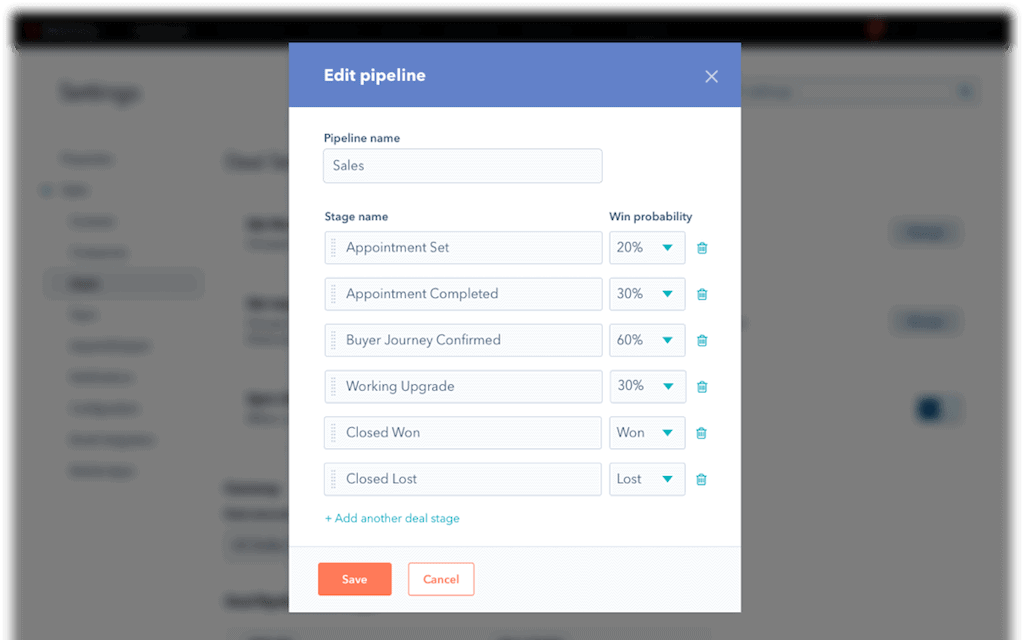
Task: Edit the Pipeline name field
Action: click(x=462, y=166)
